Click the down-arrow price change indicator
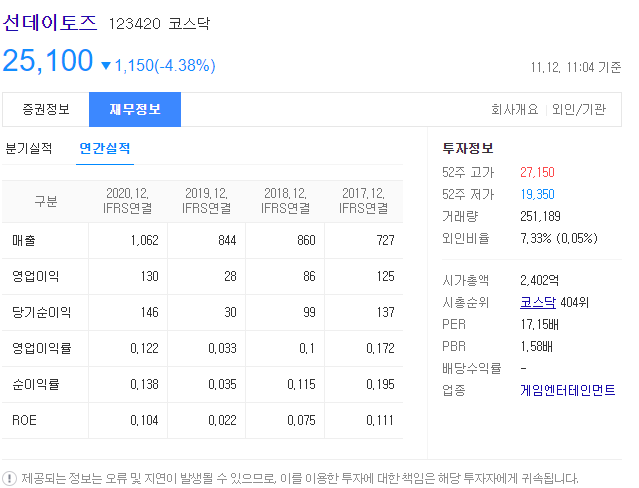This screenshot has height=488, width=639. (x=106, y=65)
